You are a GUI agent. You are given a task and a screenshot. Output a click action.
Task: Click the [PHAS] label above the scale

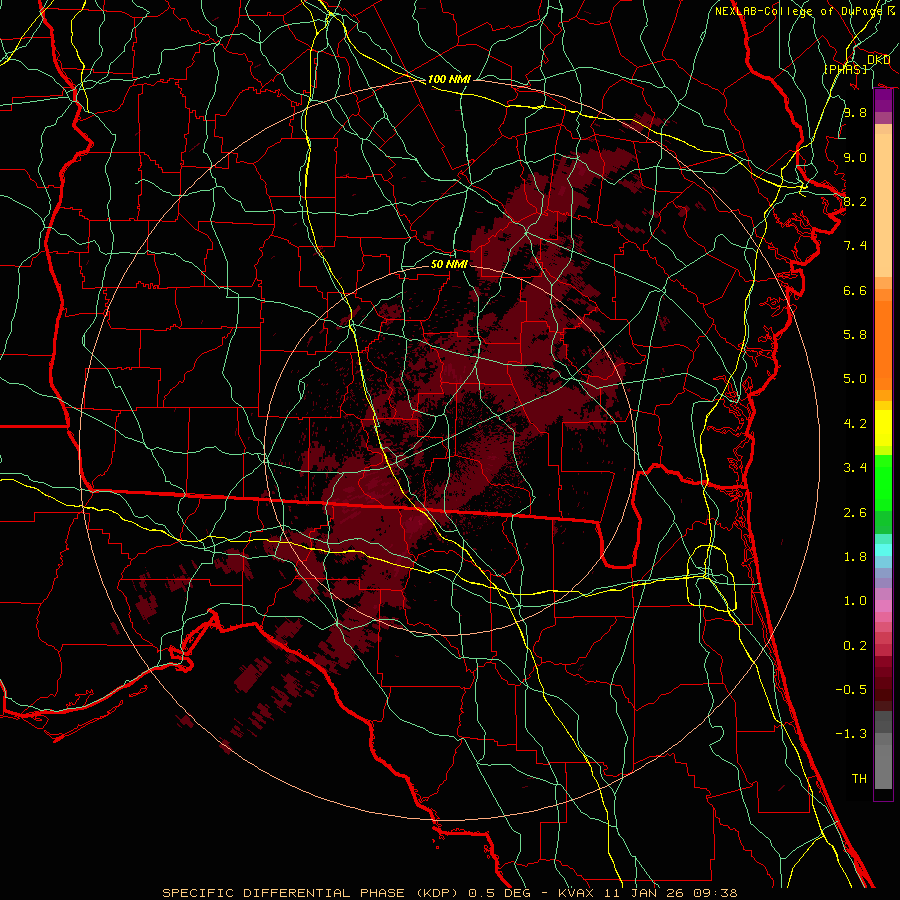click(845, 69)
